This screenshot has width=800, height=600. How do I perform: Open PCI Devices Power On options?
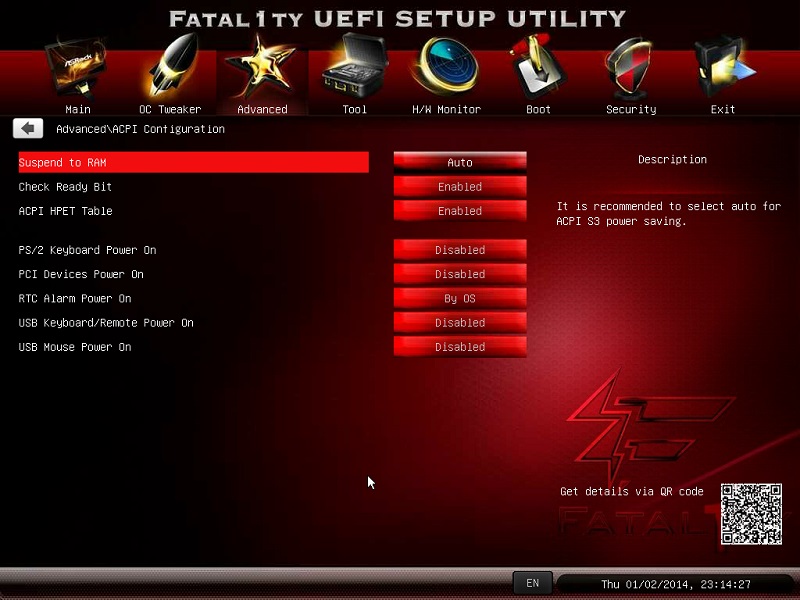[x=460, y=274]
